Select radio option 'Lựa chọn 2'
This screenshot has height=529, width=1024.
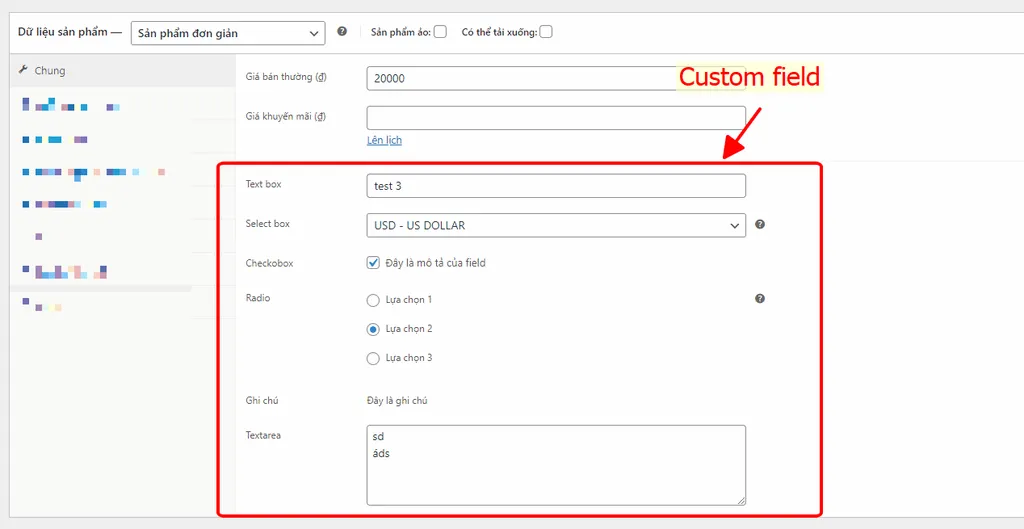point(373,329)
